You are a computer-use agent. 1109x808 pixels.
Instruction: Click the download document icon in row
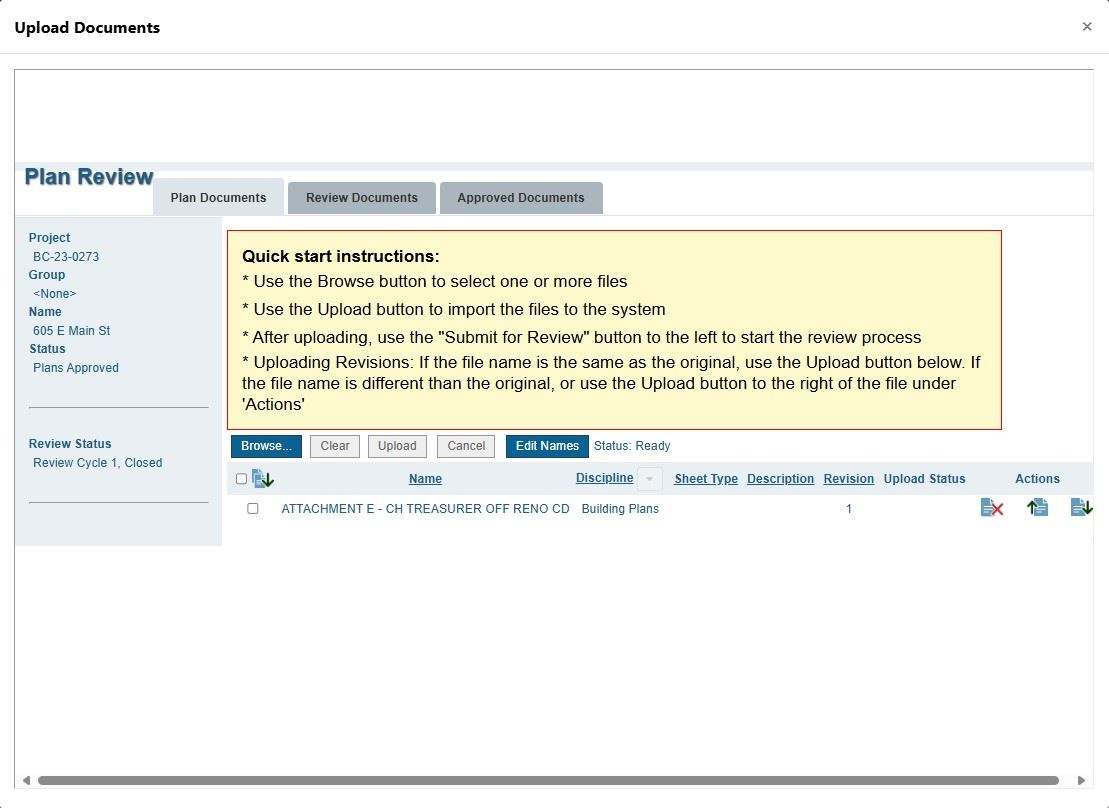tap(1081, 508)
